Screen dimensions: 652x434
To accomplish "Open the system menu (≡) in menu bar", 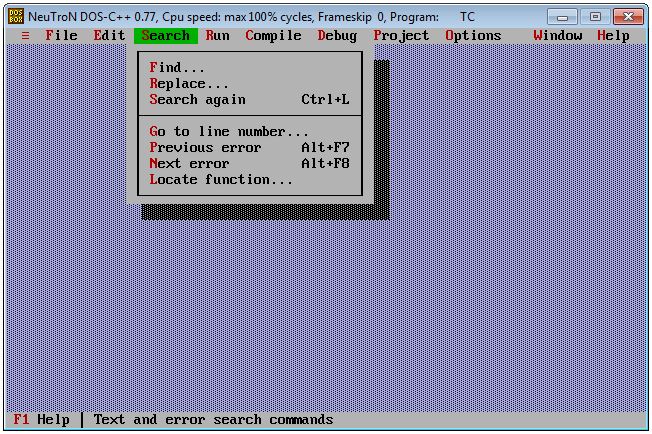I will pos(25,36).
